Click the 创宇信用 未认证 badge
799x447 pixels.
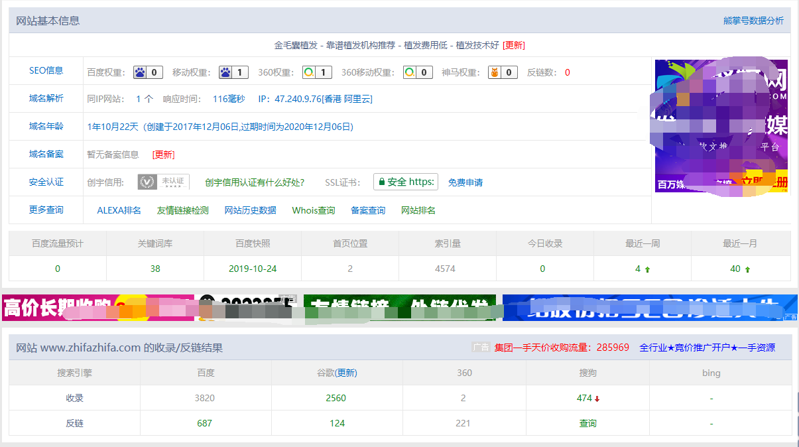[163, 182]
